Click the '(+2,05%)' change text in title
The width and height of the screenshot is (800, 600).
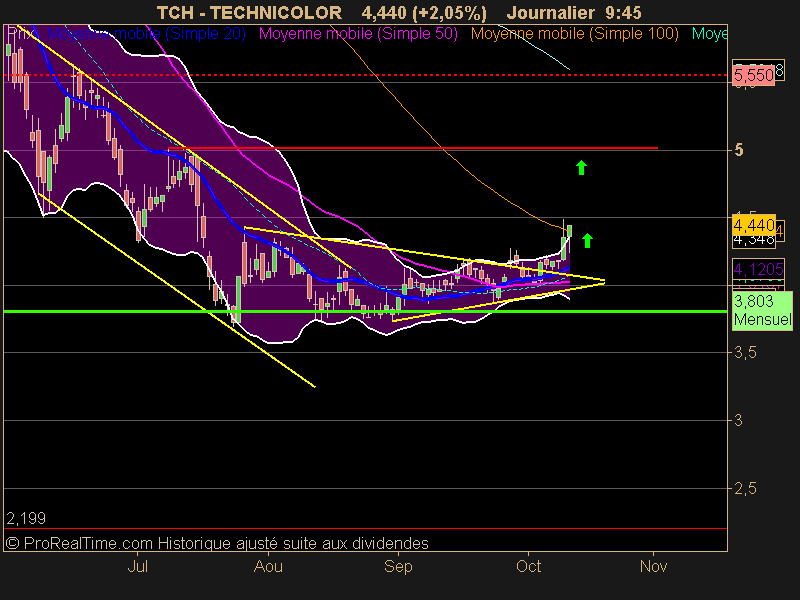tap(449, 12)
